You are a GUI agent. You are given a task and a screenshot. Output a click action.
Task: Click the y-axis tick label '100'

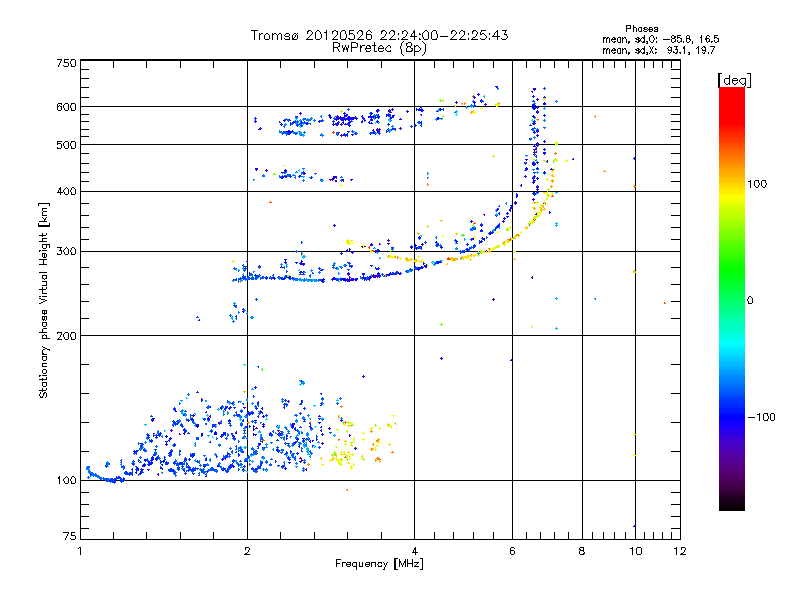(67, 481)
